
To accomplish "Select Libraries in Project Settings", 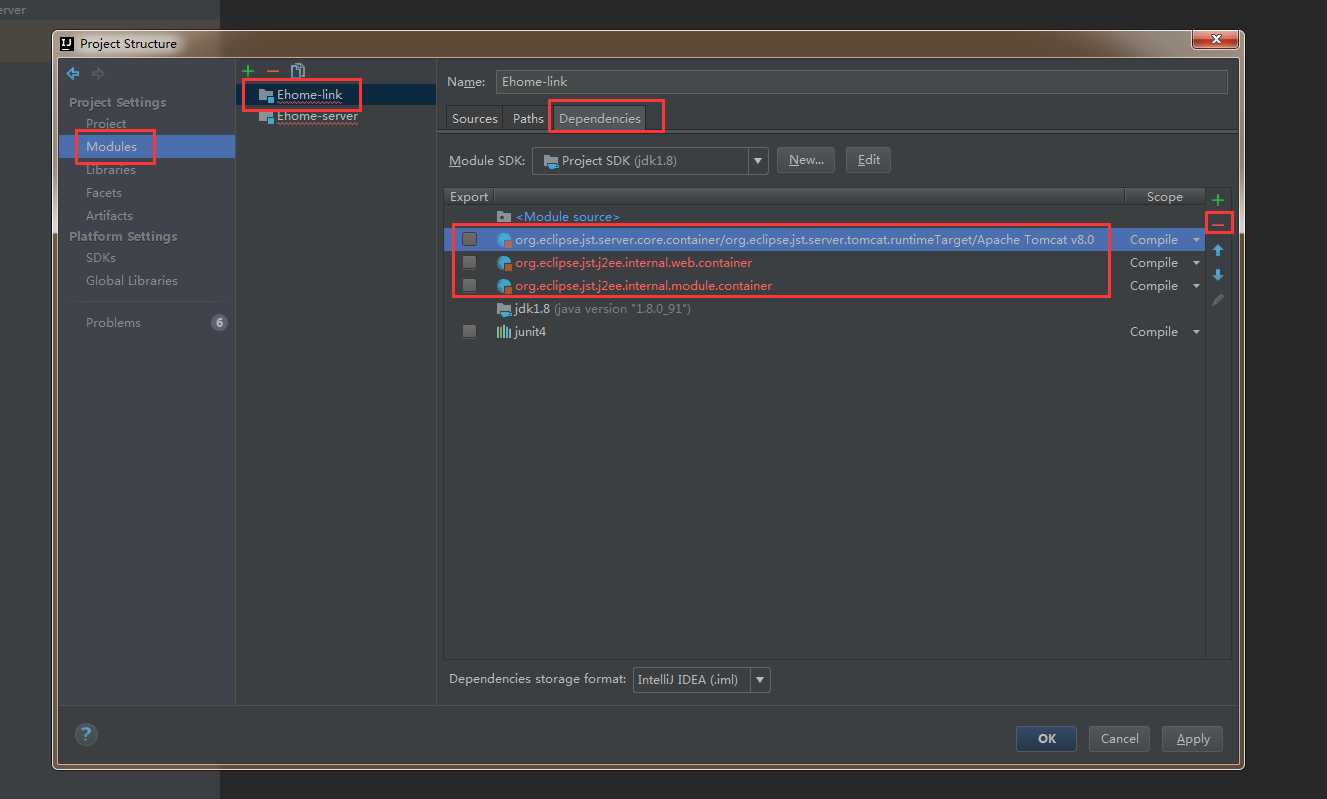I will pyautogui.click(x=111, y=170).
